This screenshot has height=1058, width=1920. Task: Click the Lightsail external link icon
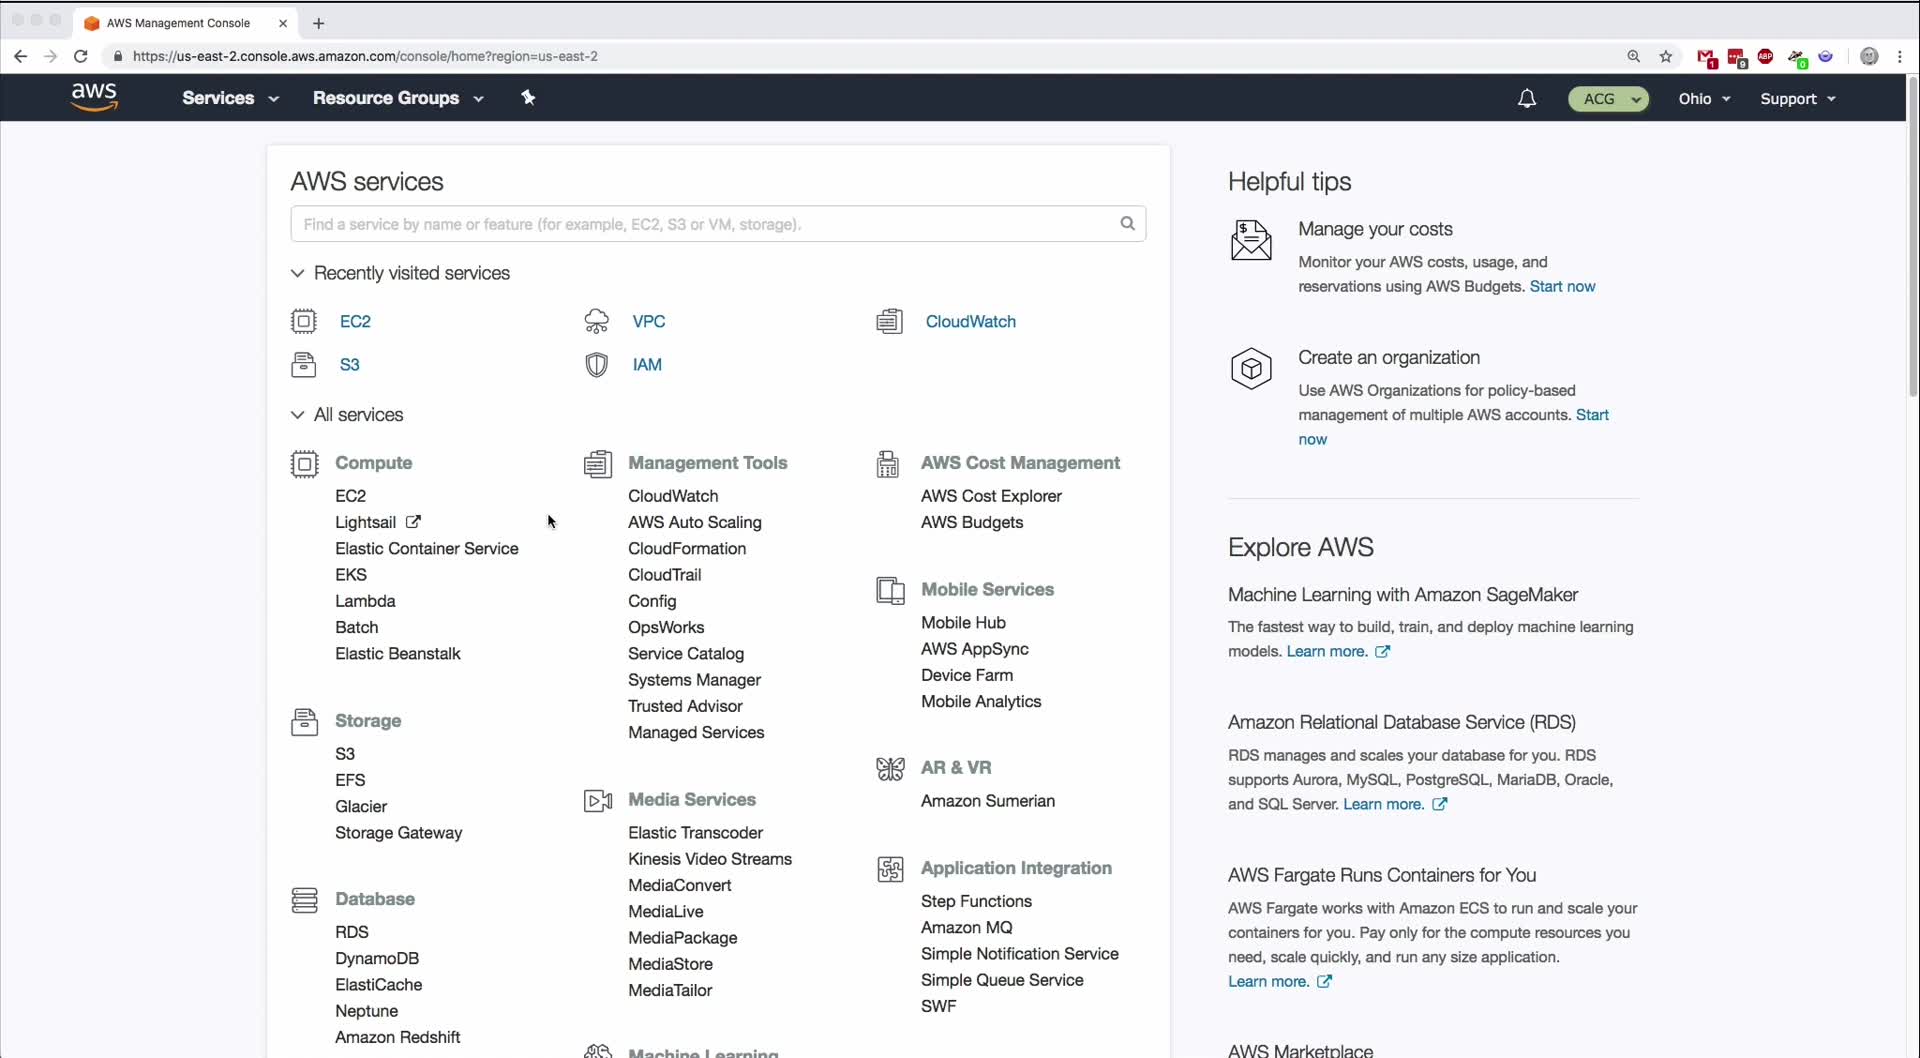pos(413,522)
